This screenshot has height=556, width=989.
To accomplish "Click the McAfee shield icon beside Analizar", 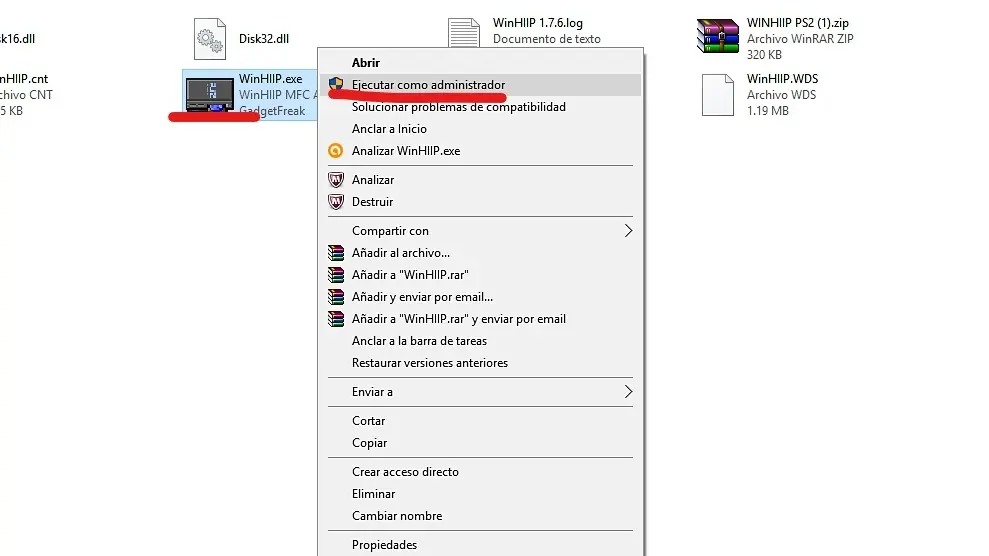I will [336, 180].
